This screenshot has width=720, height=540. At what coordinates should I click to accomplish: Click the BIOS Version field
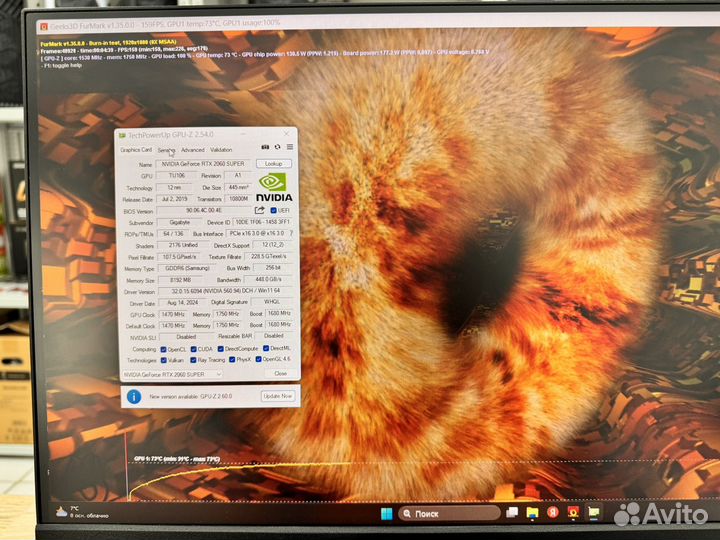pos(204,211)
